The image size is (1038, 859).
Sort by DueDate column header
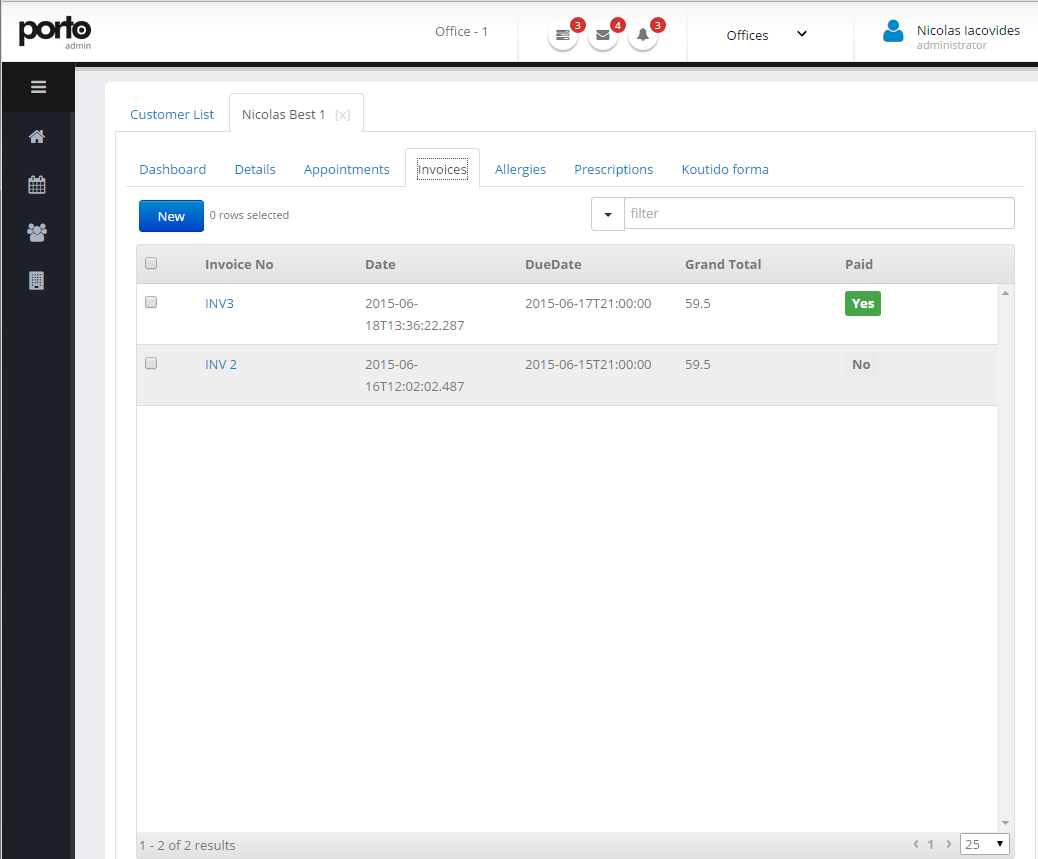coord(553,264)
